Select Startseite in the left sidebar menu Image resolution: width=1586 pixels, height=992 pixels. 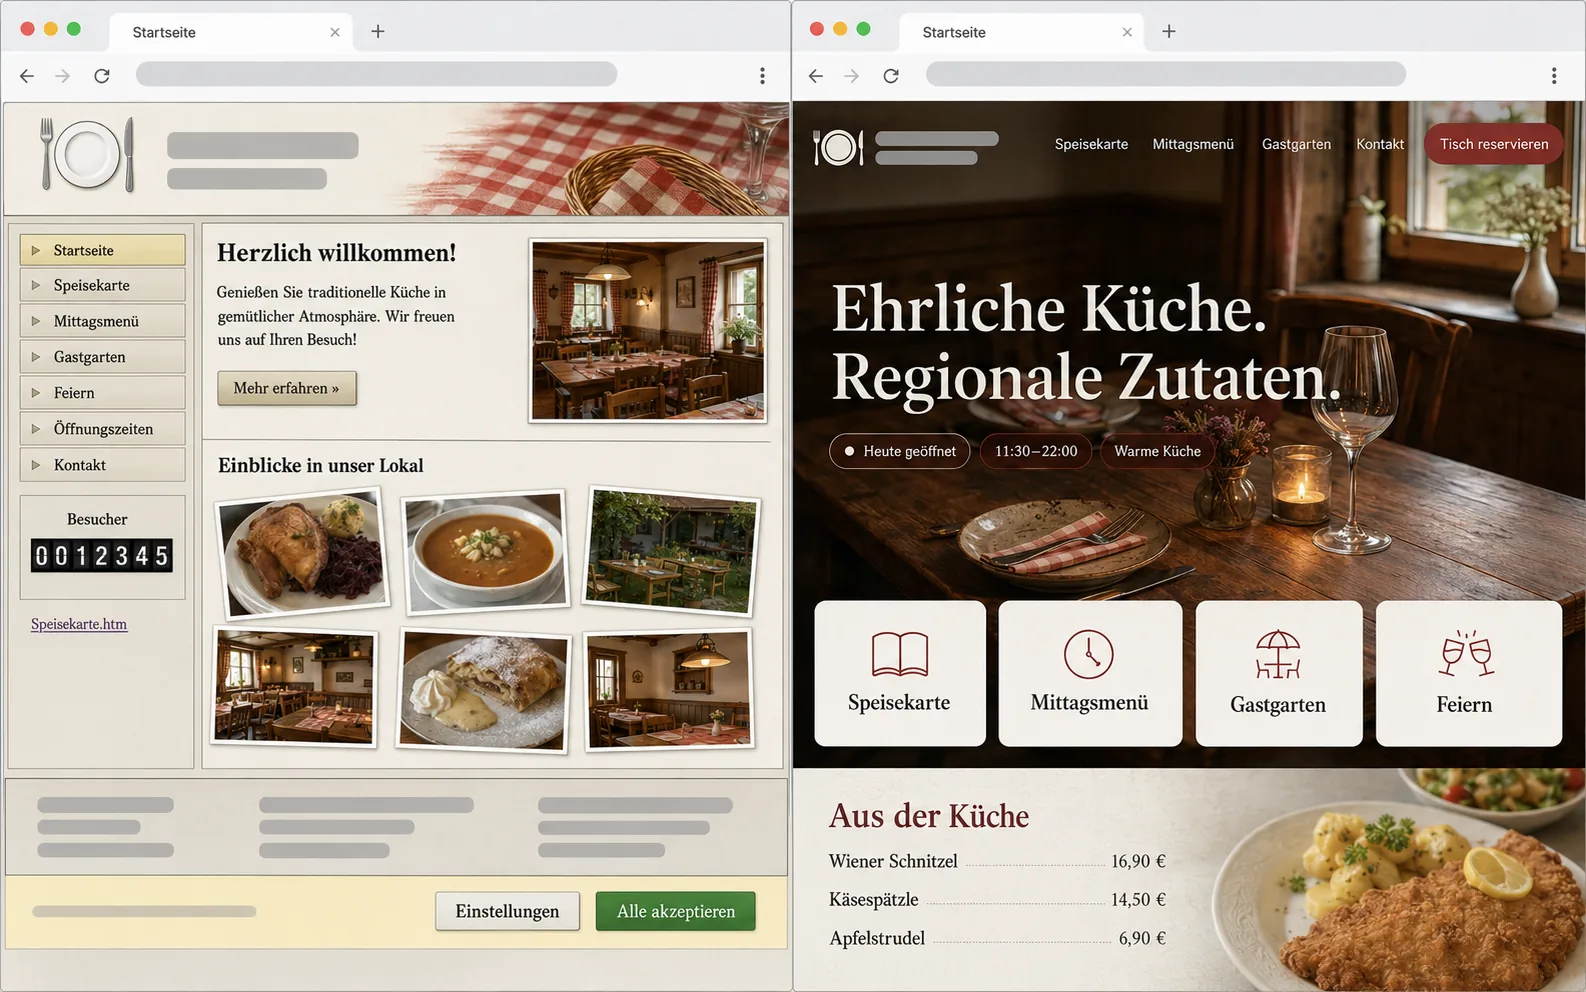(102, 250)
